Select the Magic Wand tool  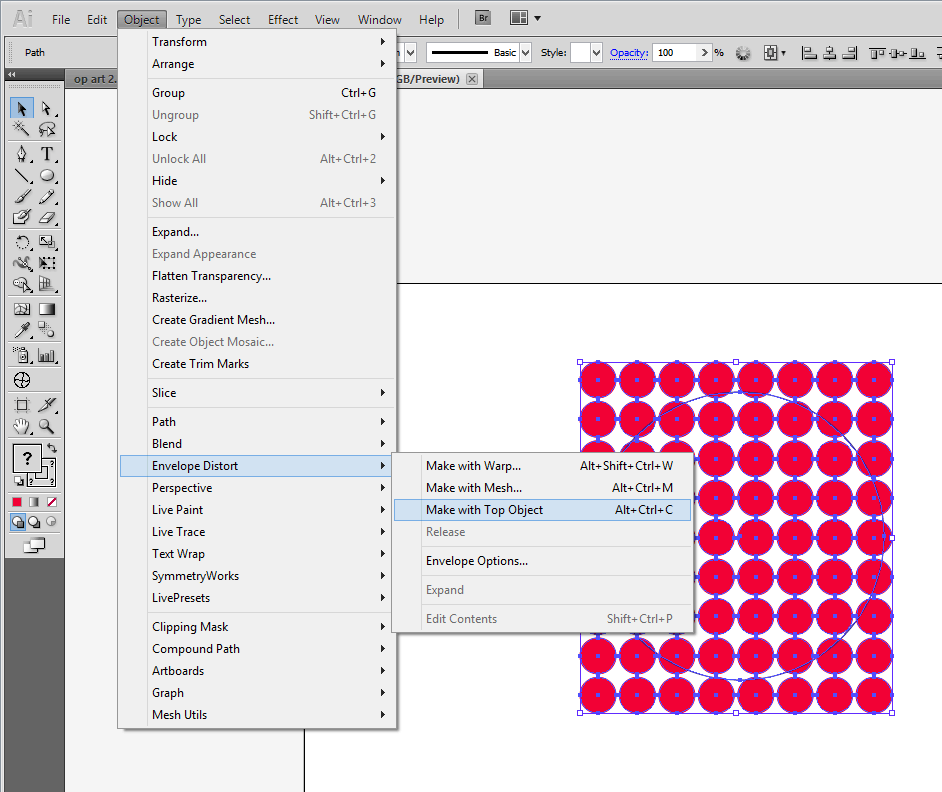pyautogui.click(x=21, y=130)
